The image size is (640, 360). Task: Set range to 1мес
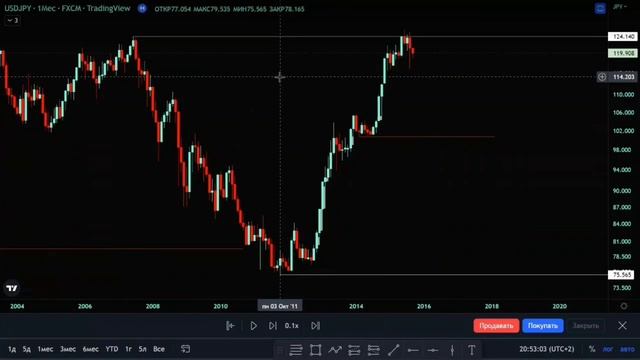pos(45,349)
